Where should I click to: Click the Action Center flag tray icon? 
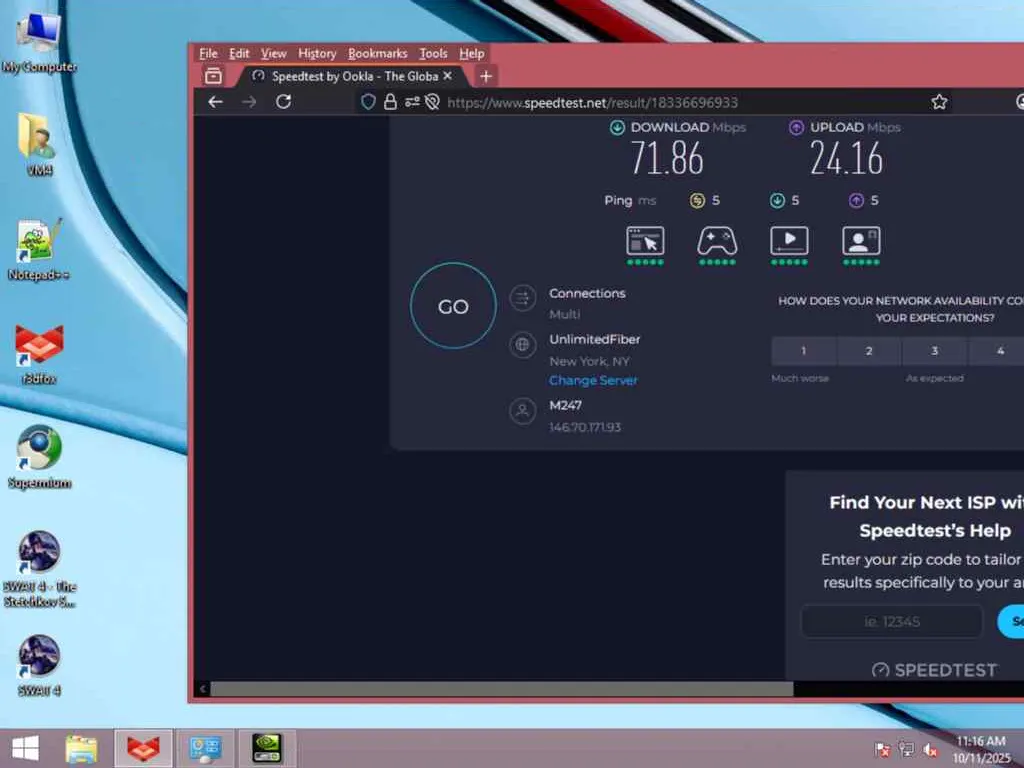[882, 749]
